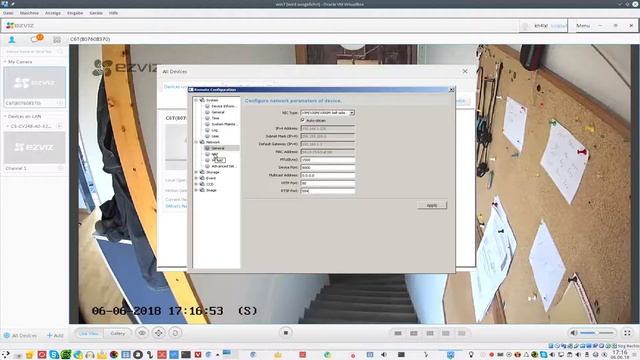640x360 pixels.
Task: Expand the CCD tree node
Action: point(196,184)
